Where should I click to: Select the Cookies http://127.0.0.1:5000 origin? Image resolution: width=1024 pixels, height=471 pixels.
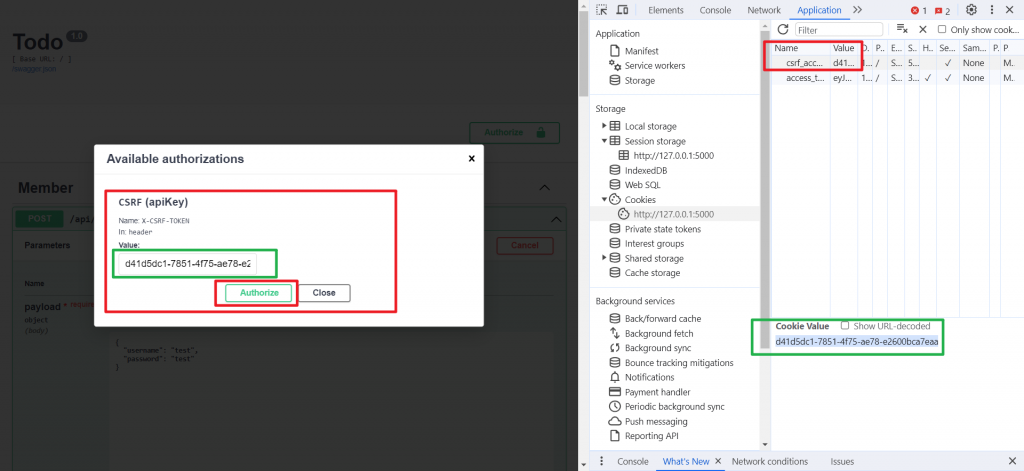pyautogui.click(x=673, y=214)
